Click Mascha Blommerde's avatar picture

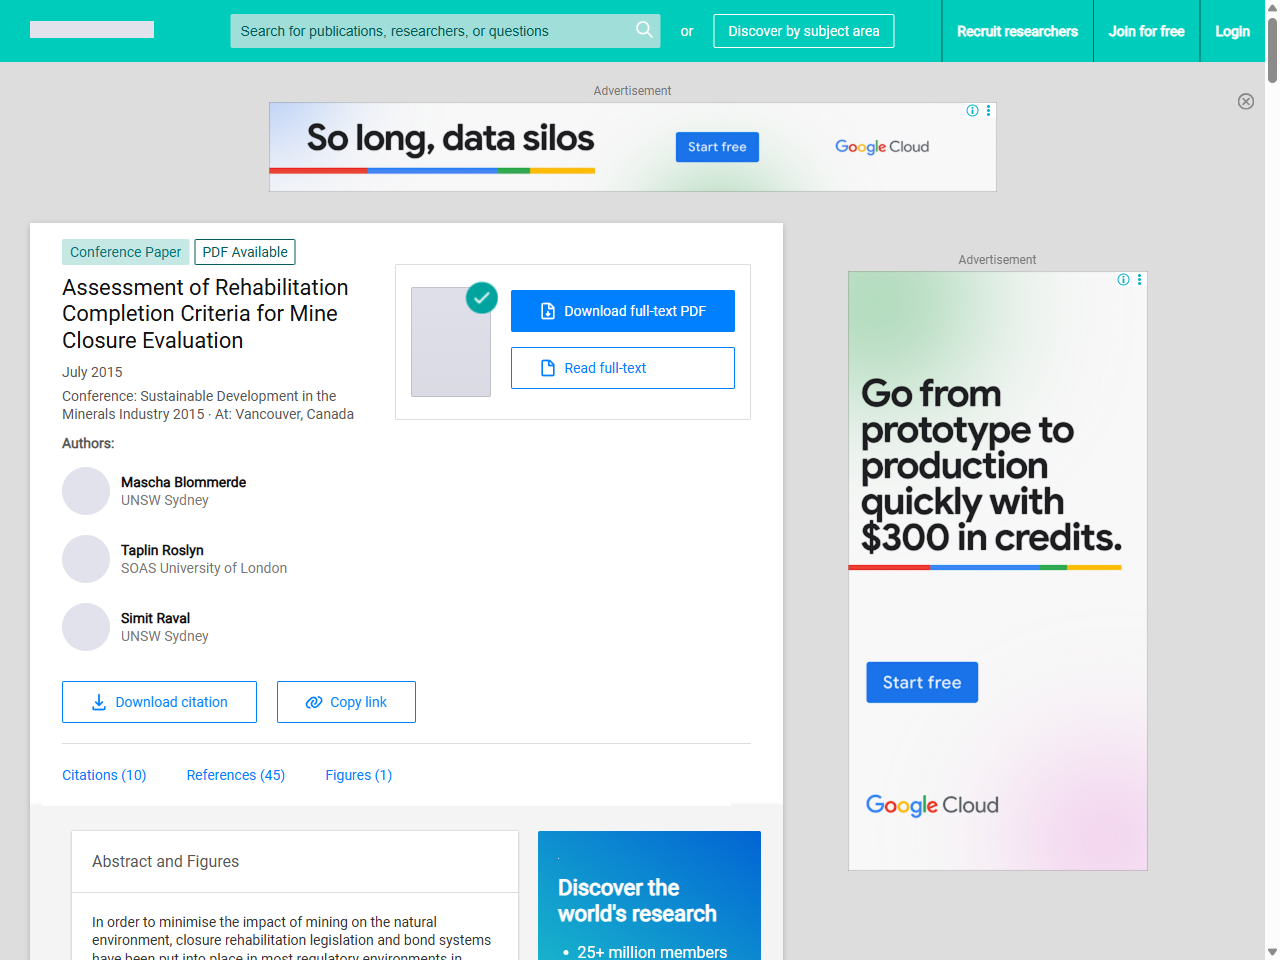pyautogui.click(x=86, y=491)
